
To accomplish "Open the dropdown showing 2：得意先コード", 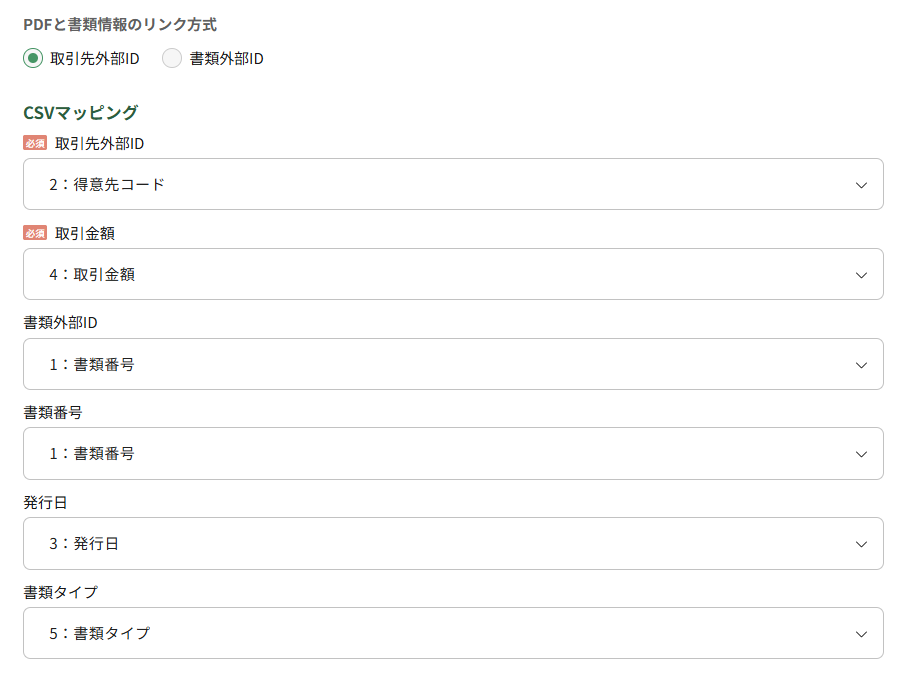I will click(452, 185).
